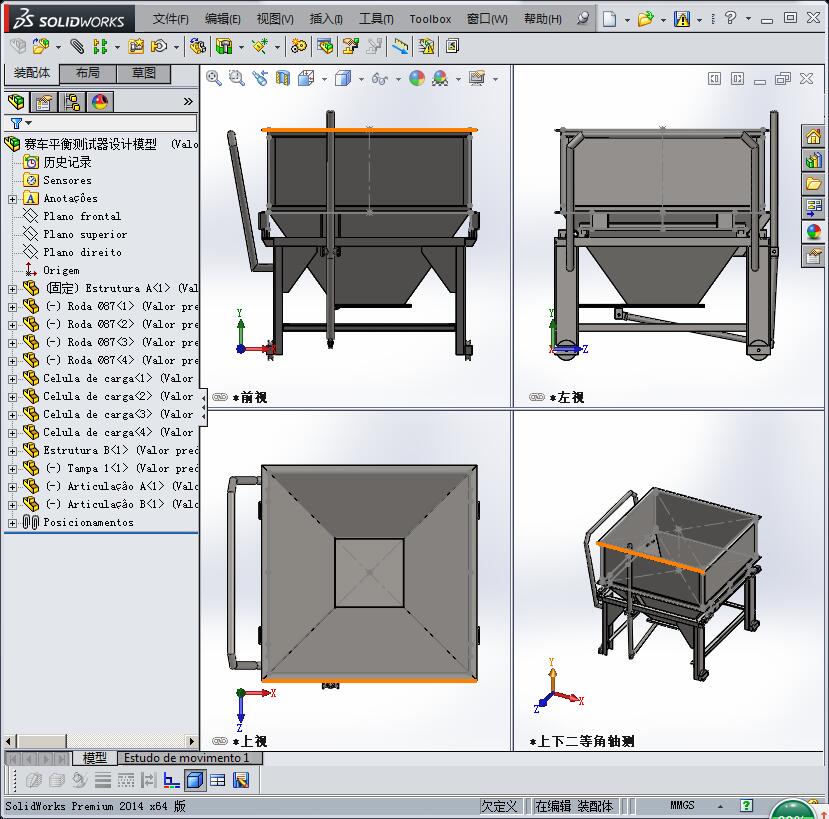Open the View Orientation dropdown arrow

point(324,80)
